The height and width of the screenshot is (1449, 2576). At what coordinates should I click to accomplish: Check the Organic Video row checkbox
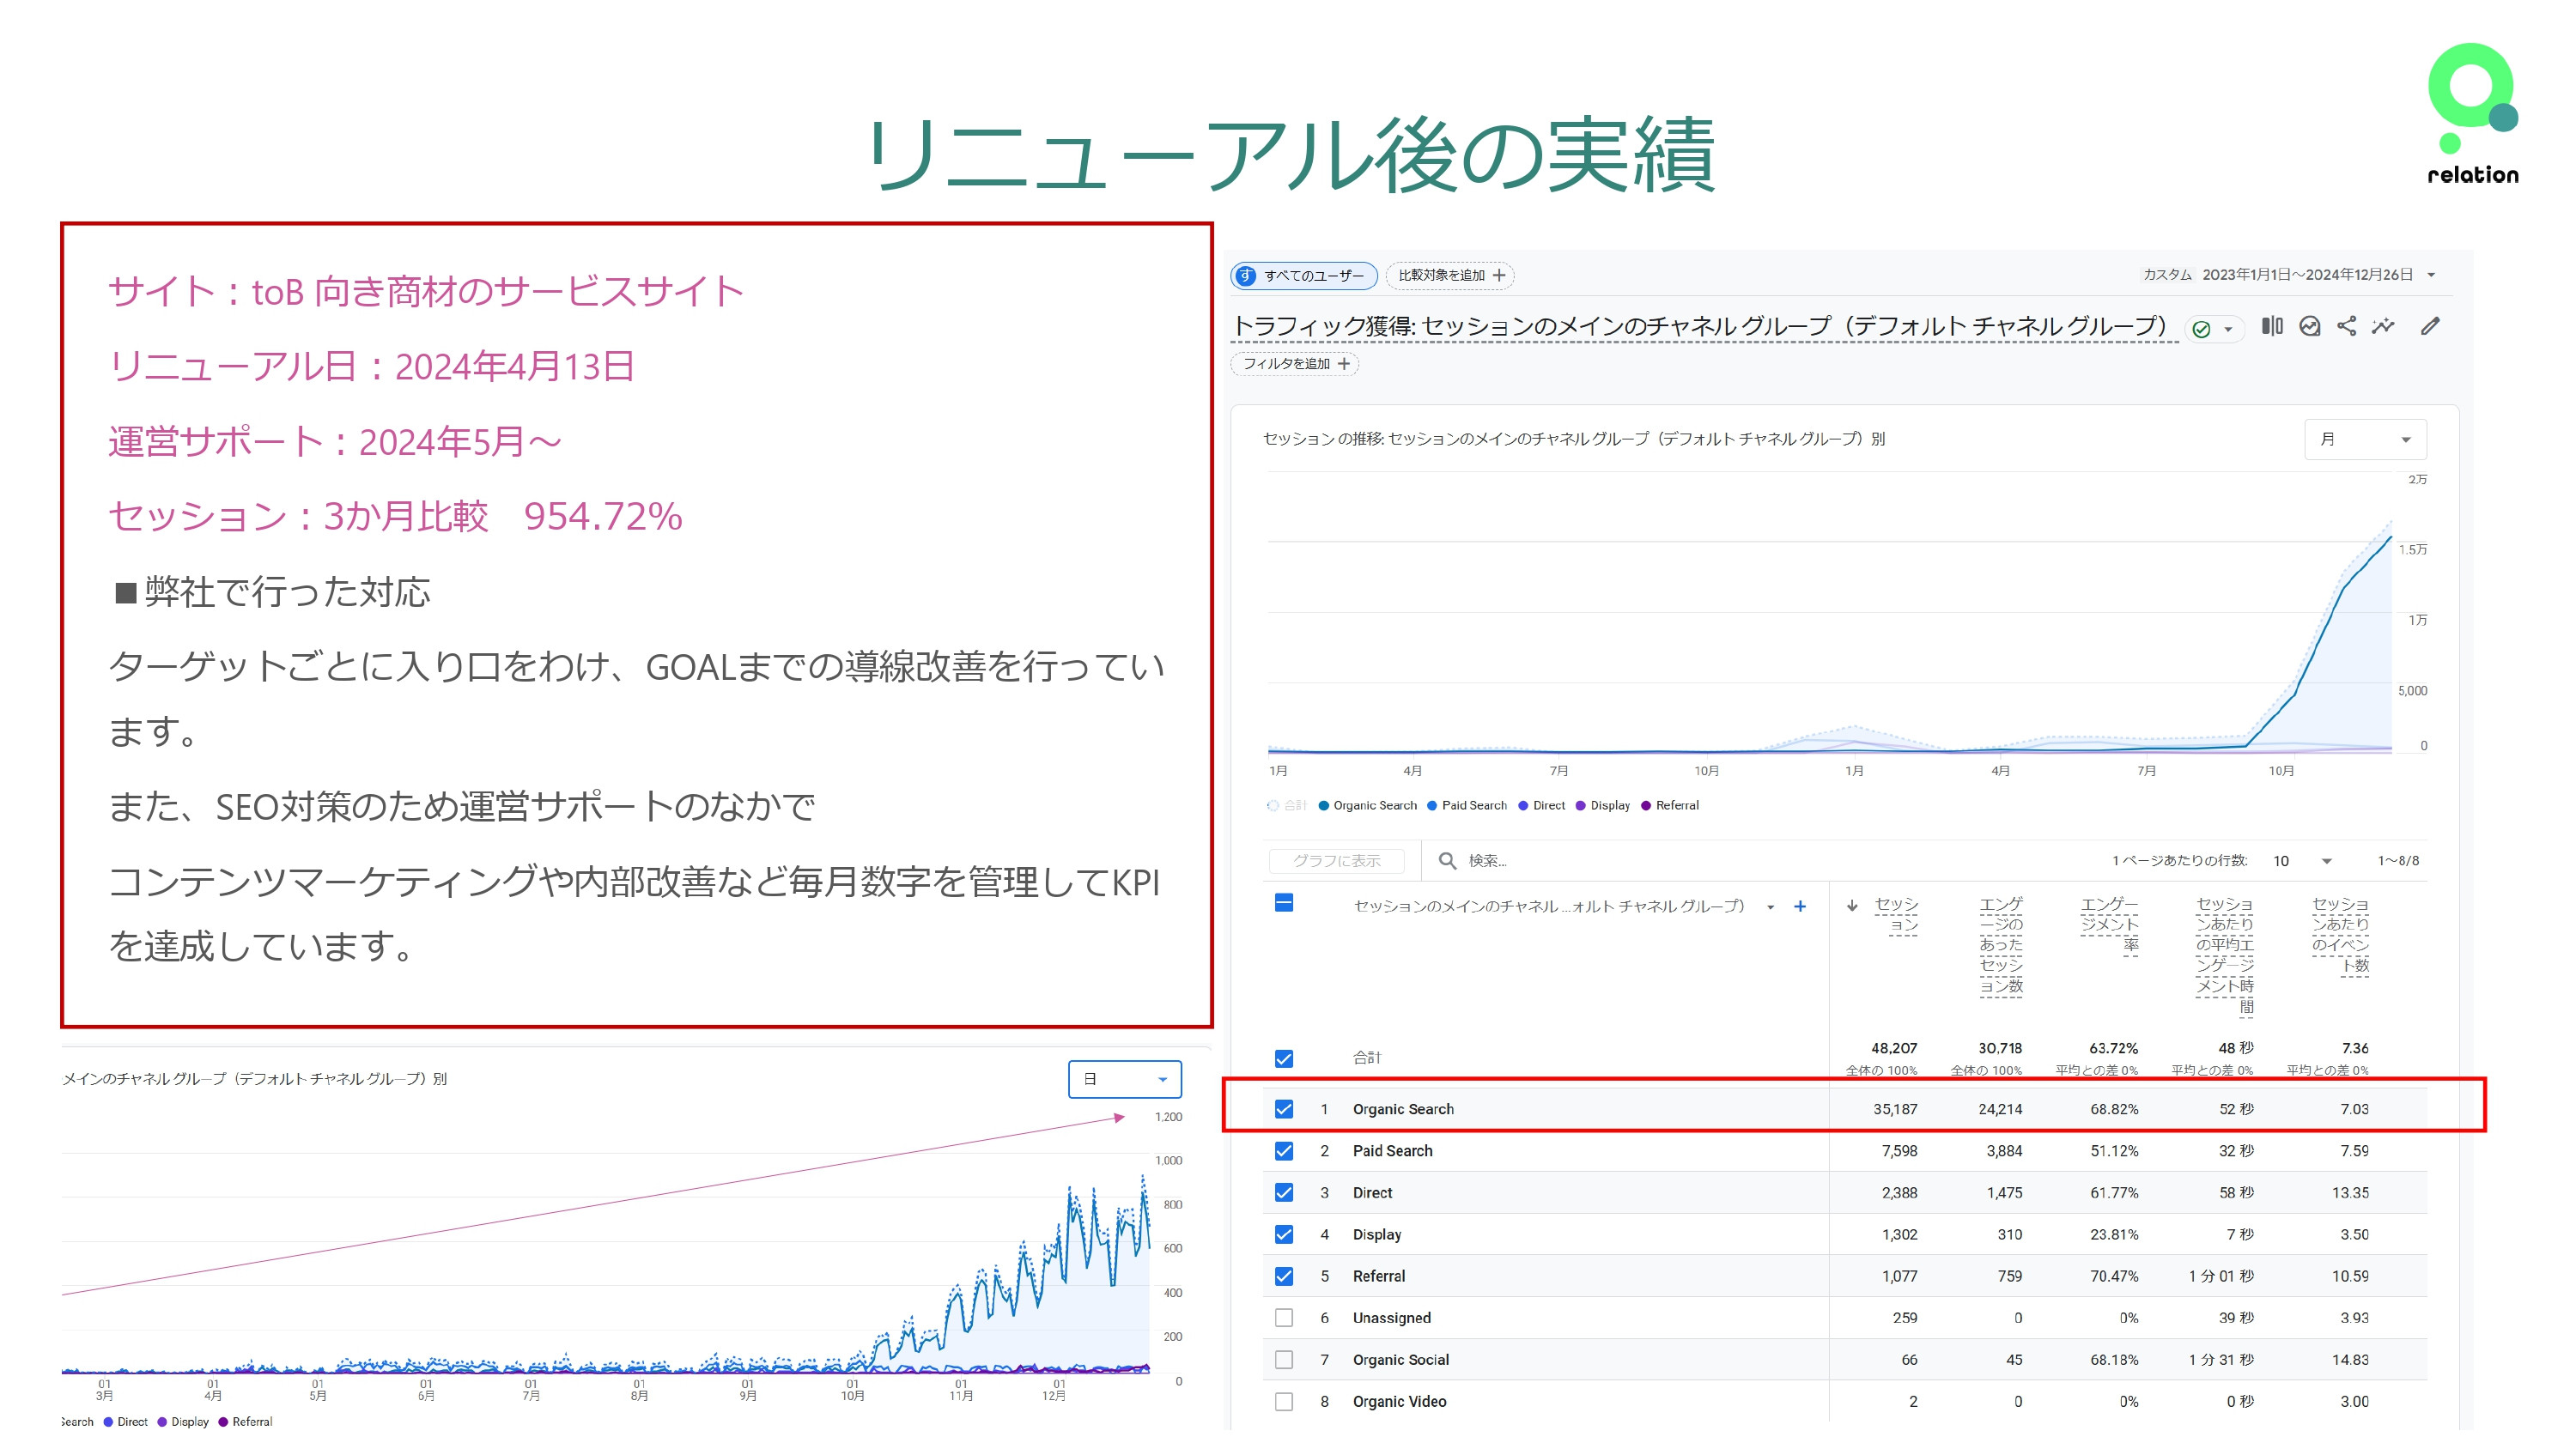click(x=1284, y=1401)
